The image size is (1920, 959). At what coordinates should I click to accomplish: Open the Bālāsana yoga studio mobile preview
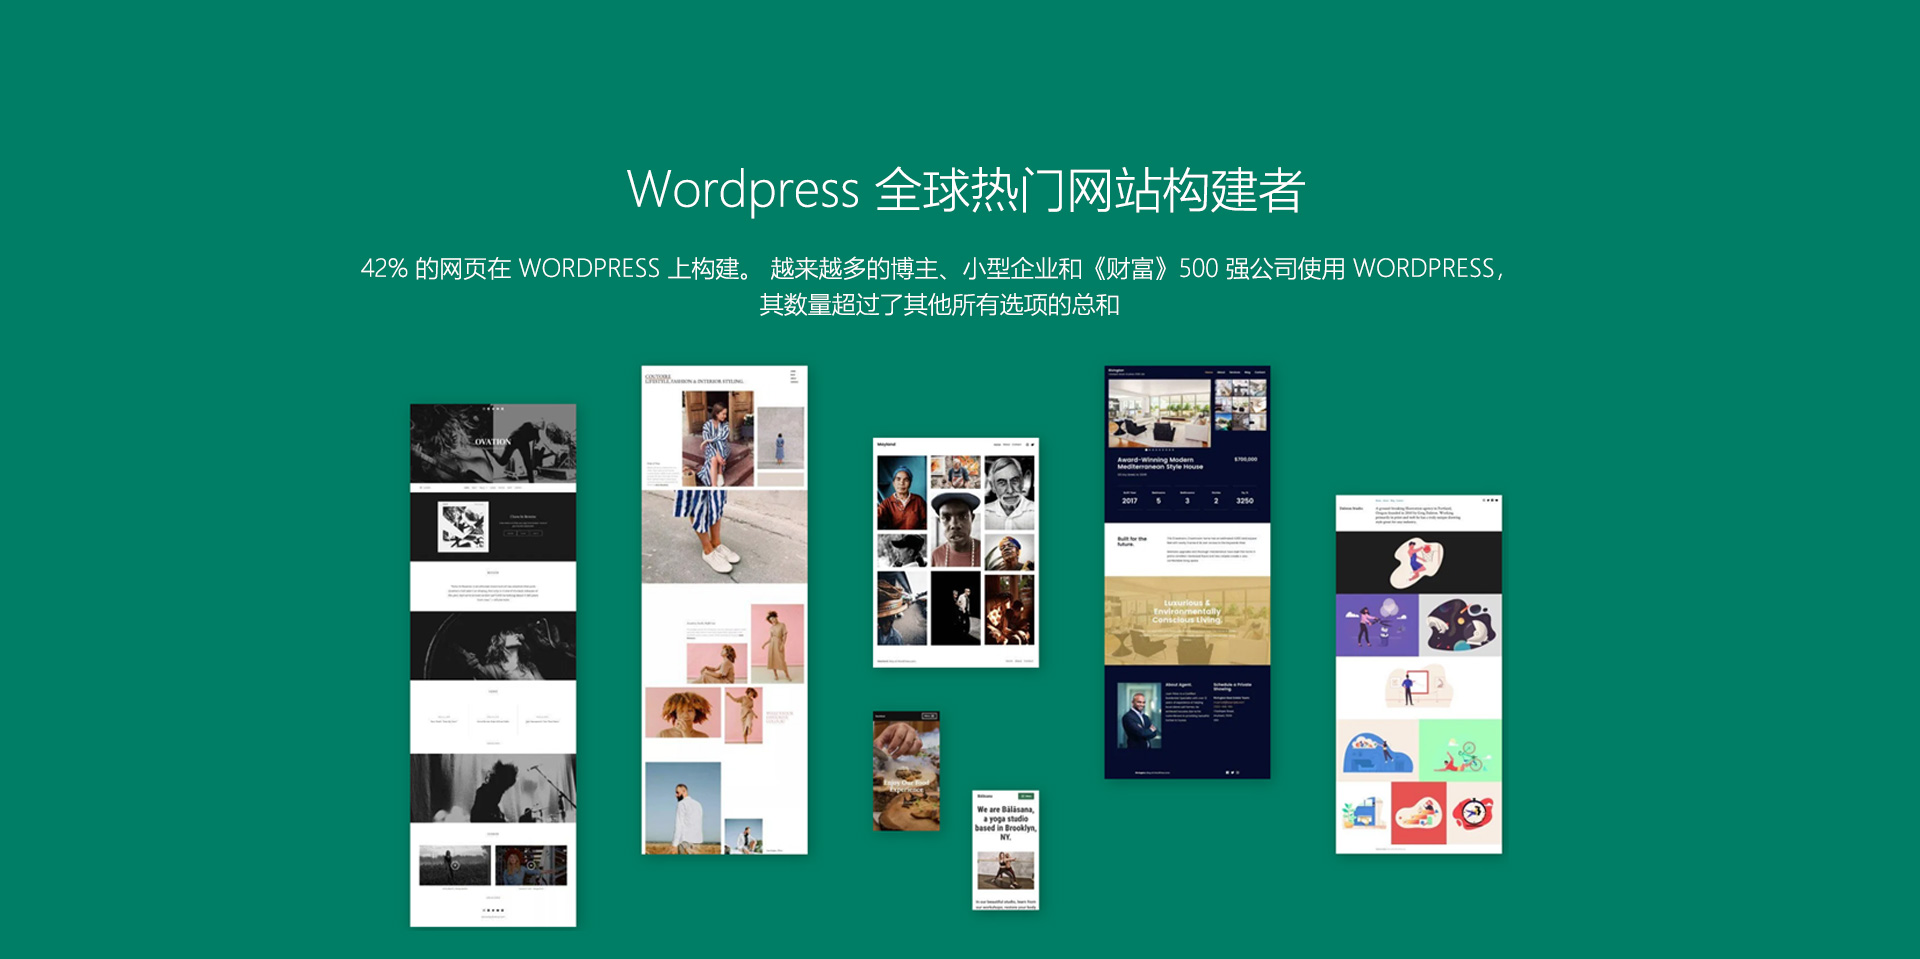(x=1005, y=850)
